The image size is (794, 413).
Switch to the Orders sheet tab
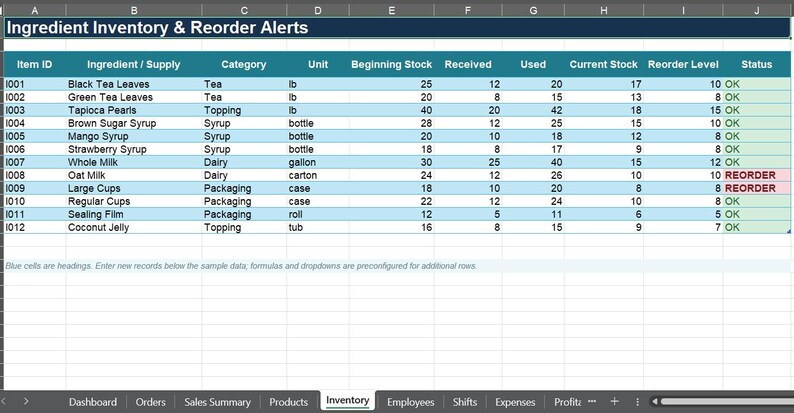pos(150,402)
